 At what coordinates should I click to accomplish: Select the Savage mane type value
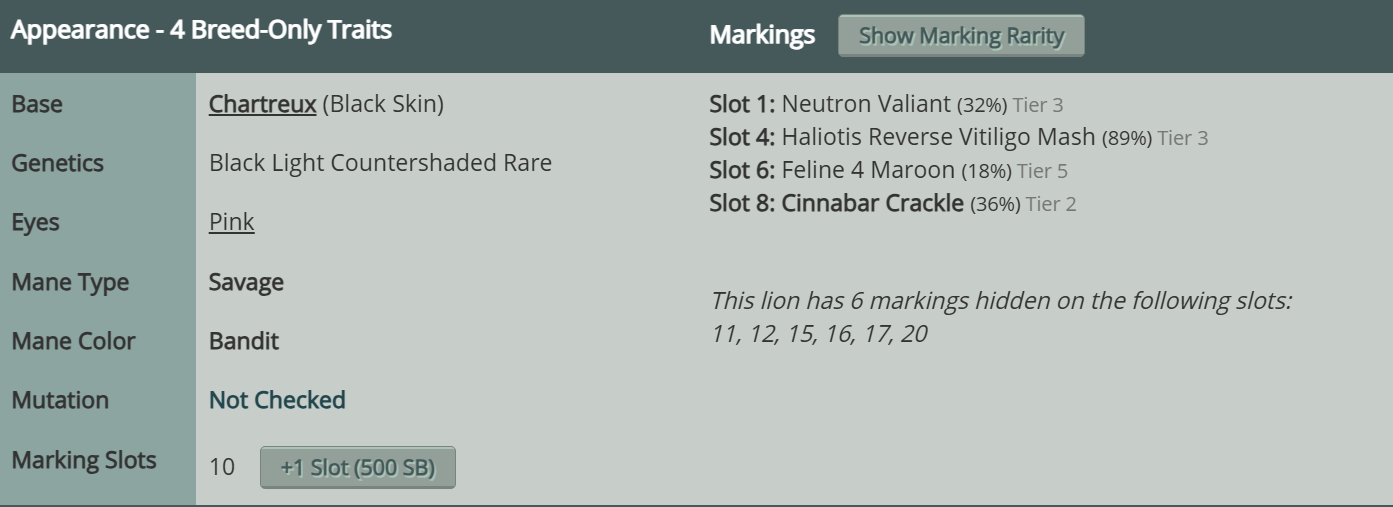(x=246, y=282)
